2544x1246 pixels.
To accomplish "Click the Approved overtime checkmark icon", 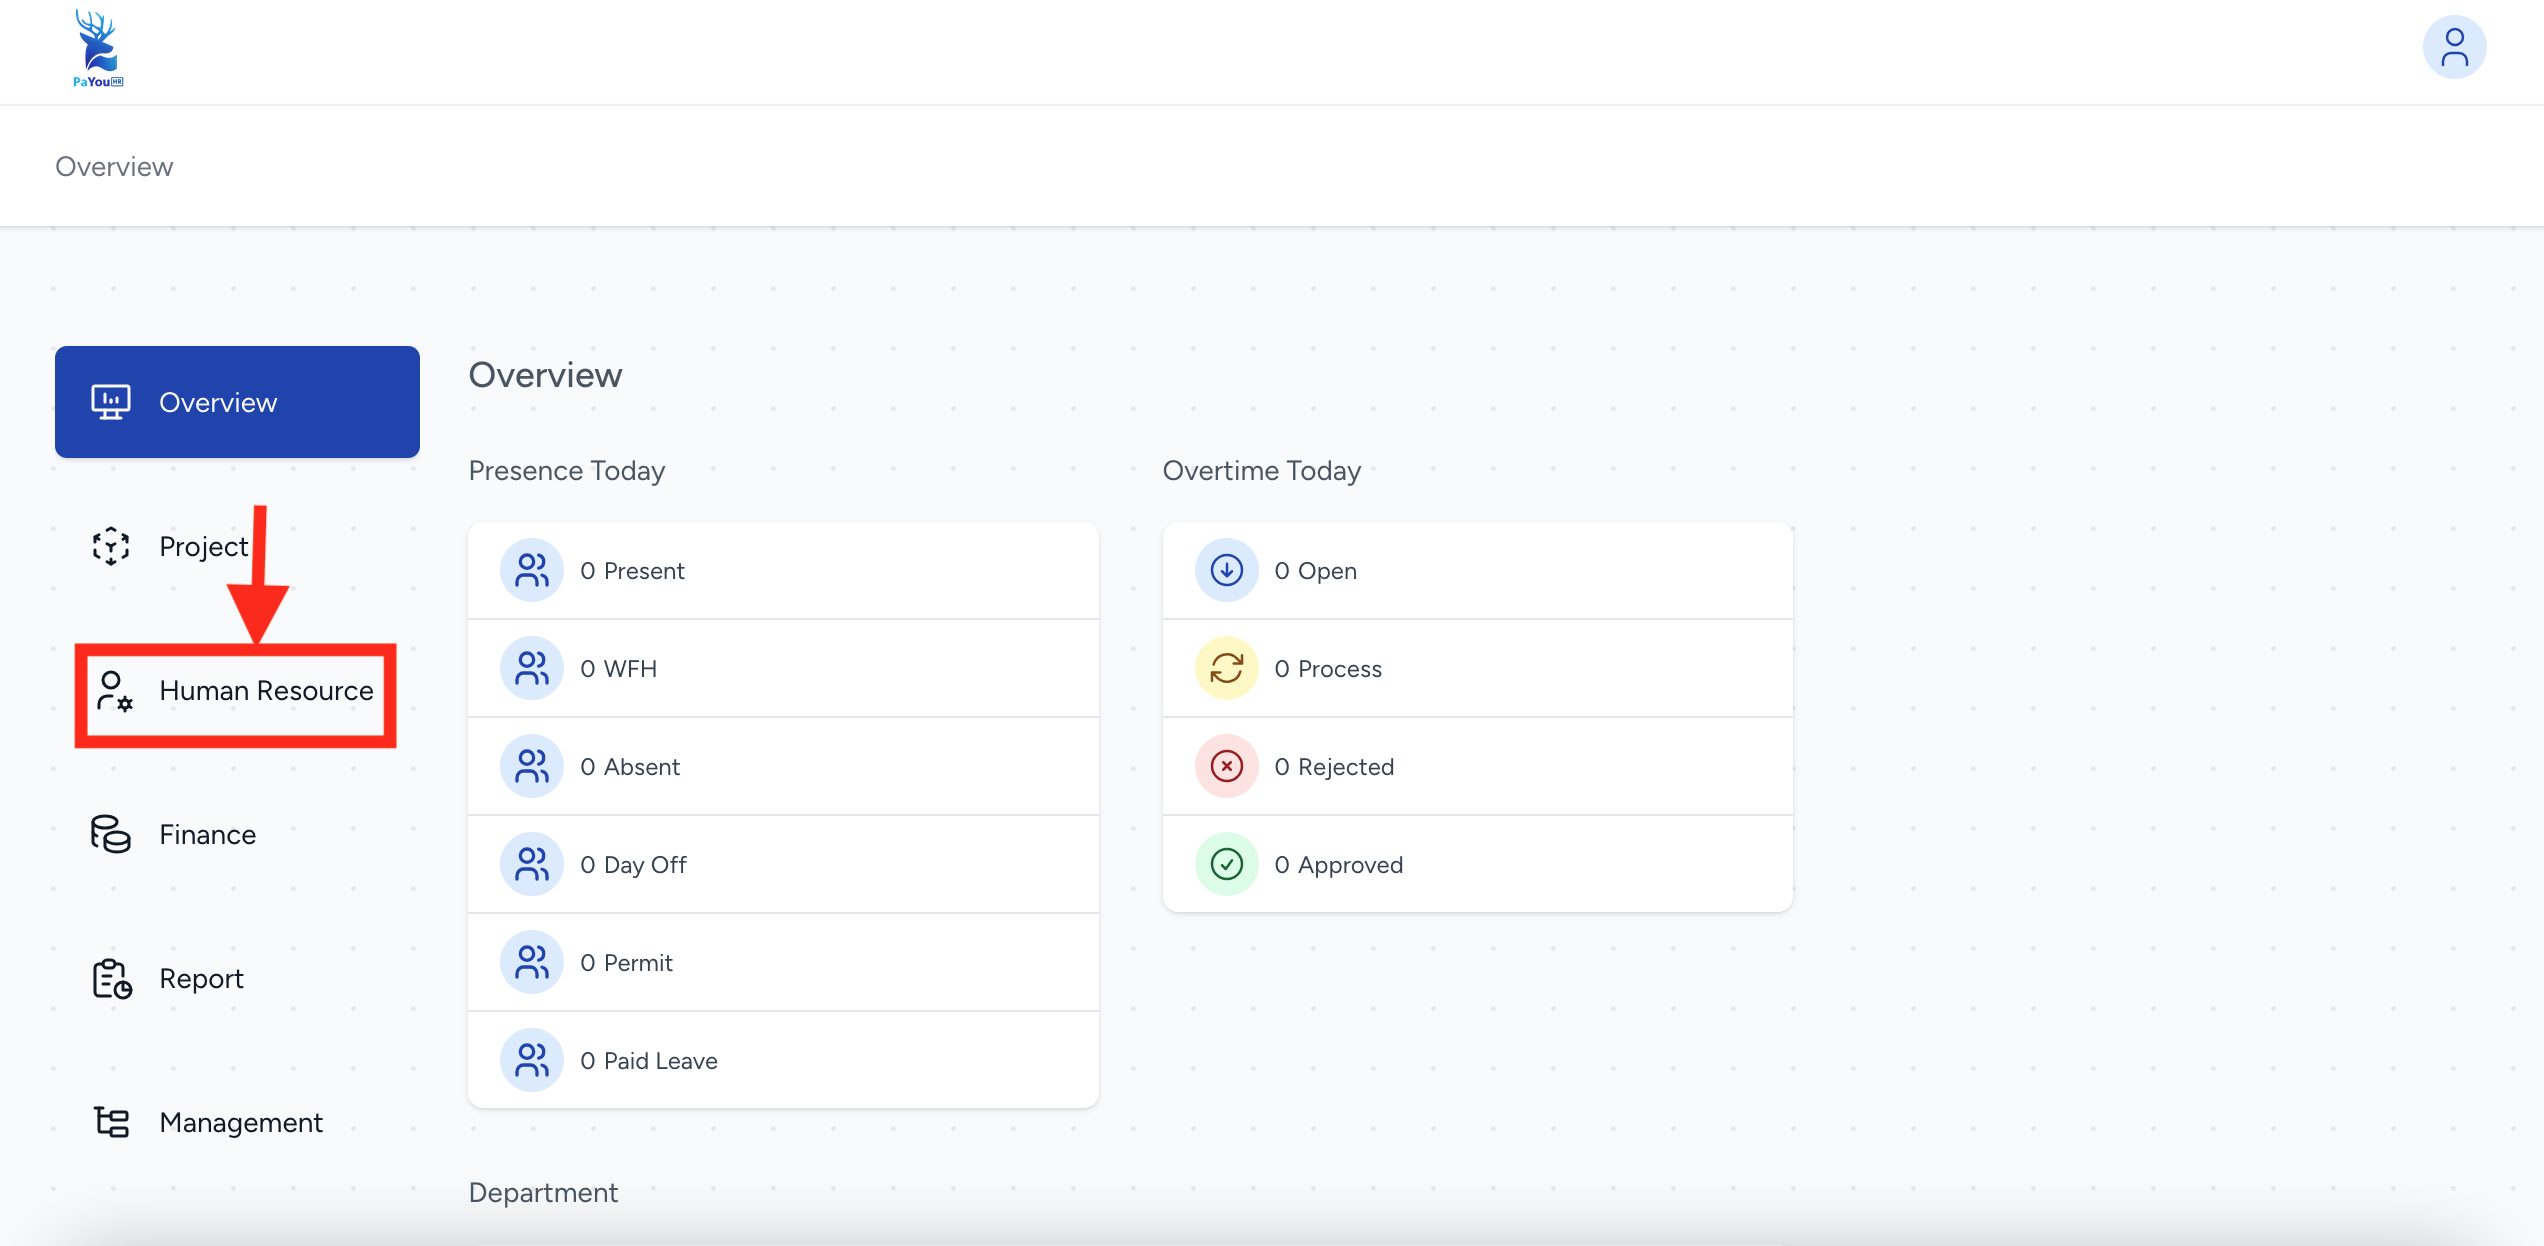I will 1226,864.
